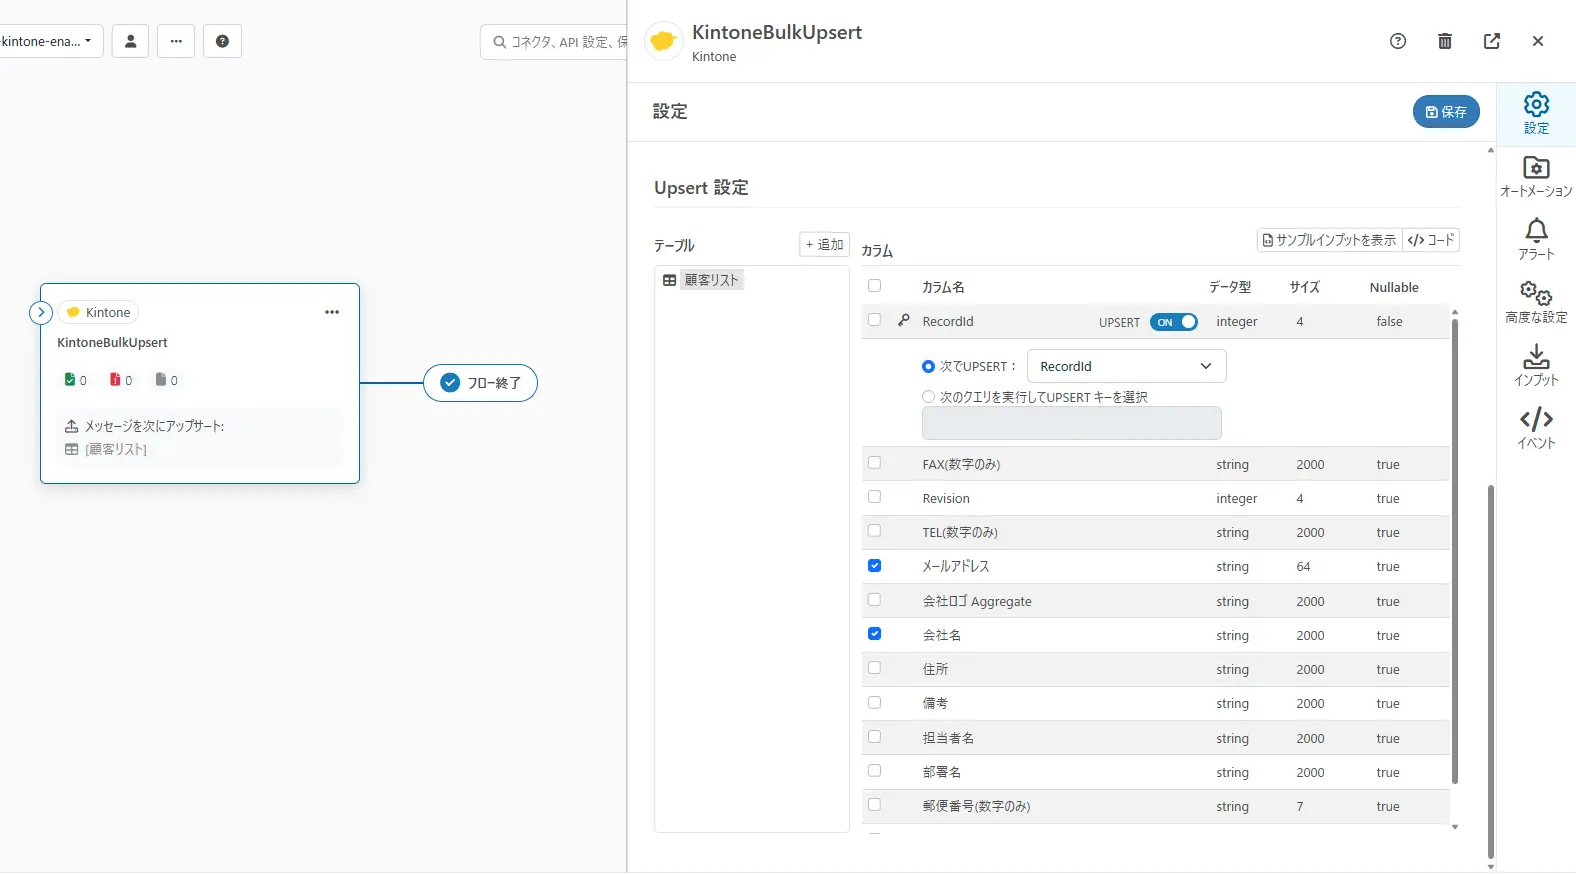Open Advanced settings gears icon
1576x874 pixels.
(x=1536, y=302)
